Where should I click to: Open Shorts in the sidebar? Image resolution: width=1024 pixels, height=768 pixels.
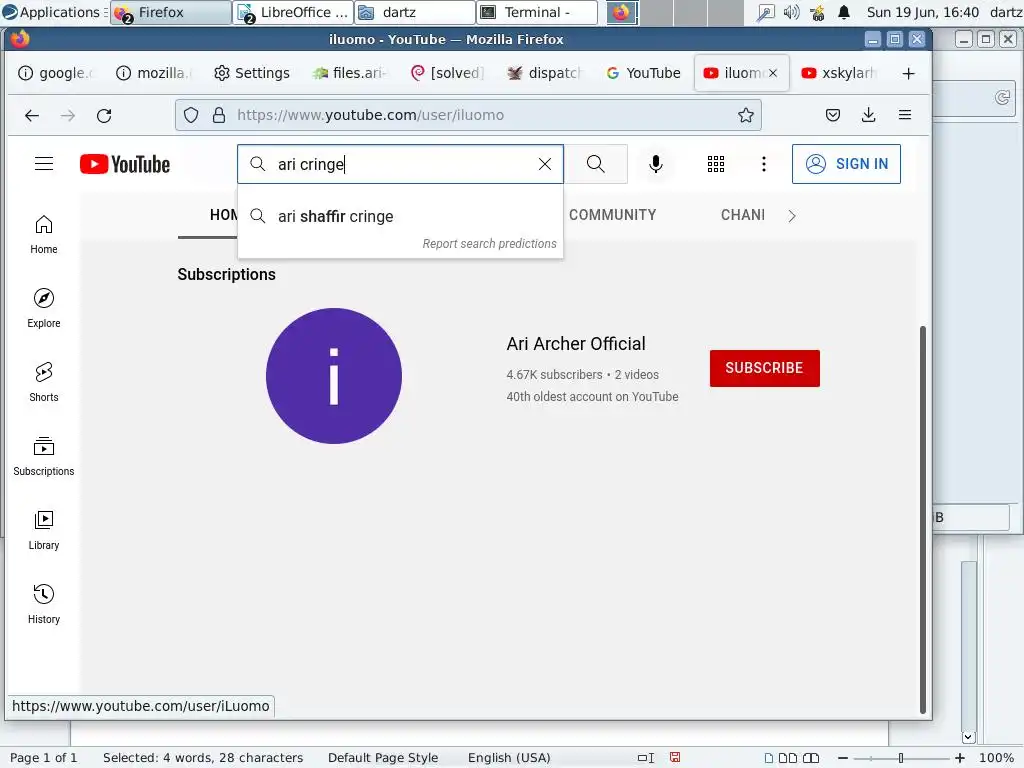[x=44, y=382]
